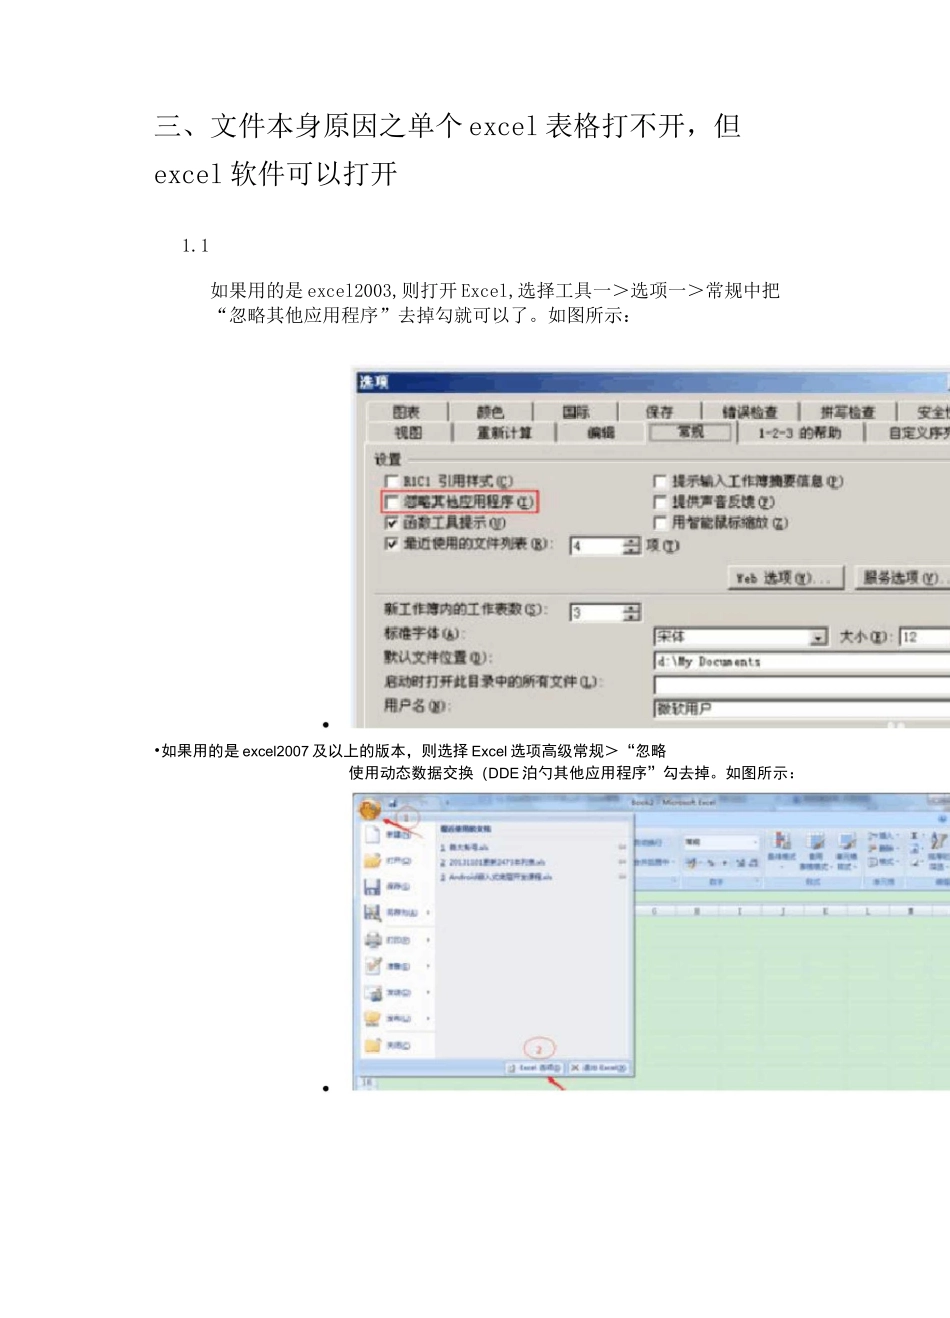Image resolution: width=950 pixels, height=1318 pixels.
Task: Click the Prepare icon in Office menu
Action: click(x=372, y=965)
